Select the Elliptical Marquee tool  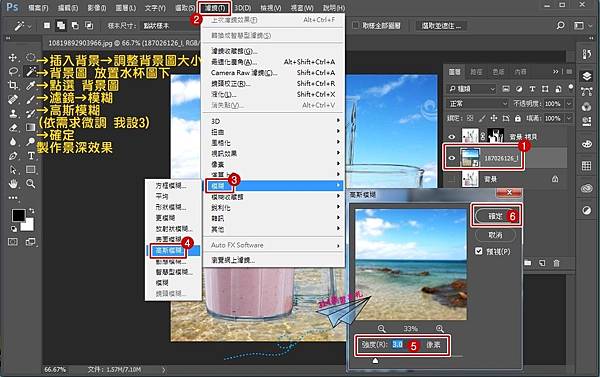coord(31,57)
